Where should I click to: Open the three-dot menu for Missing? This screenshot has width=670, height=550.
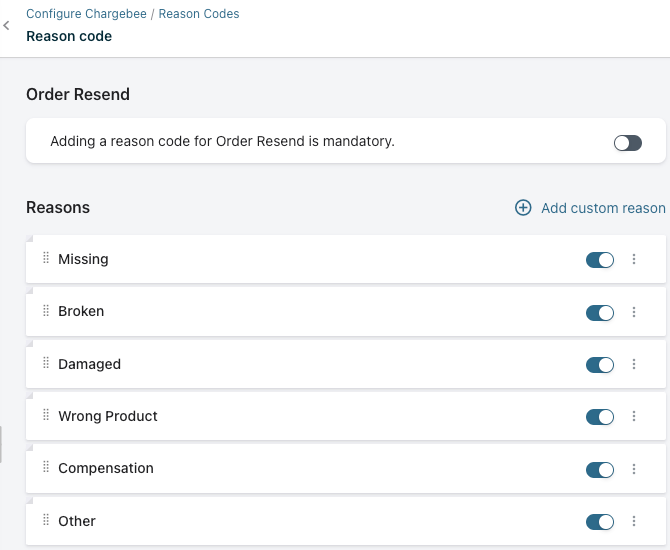[634, 260]
